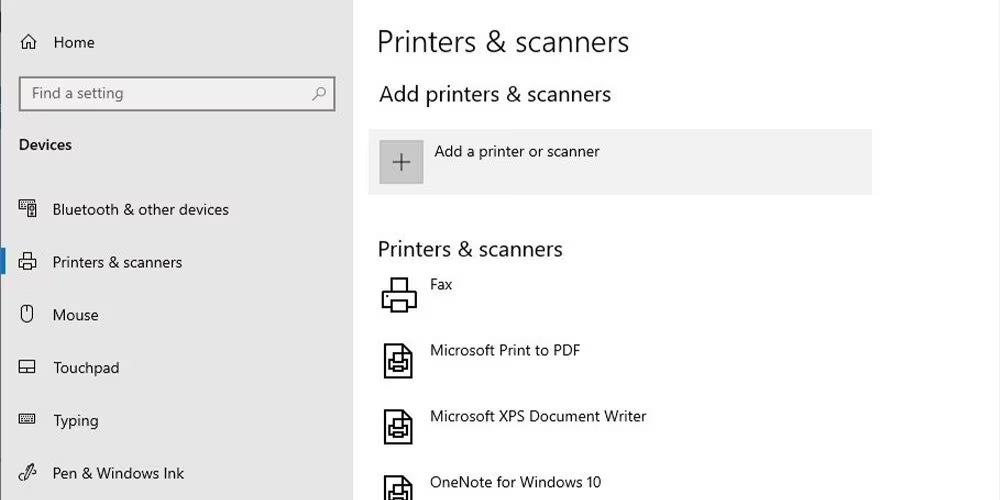Select the Microsoft Print to PDF icon

[398, 360]
